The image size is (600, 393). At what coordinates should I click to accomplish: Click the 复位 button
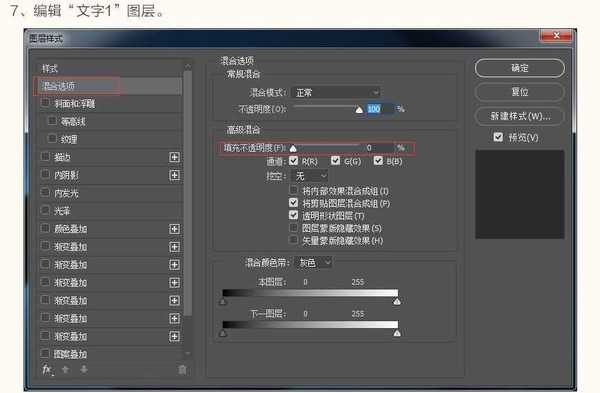(520, 92)
